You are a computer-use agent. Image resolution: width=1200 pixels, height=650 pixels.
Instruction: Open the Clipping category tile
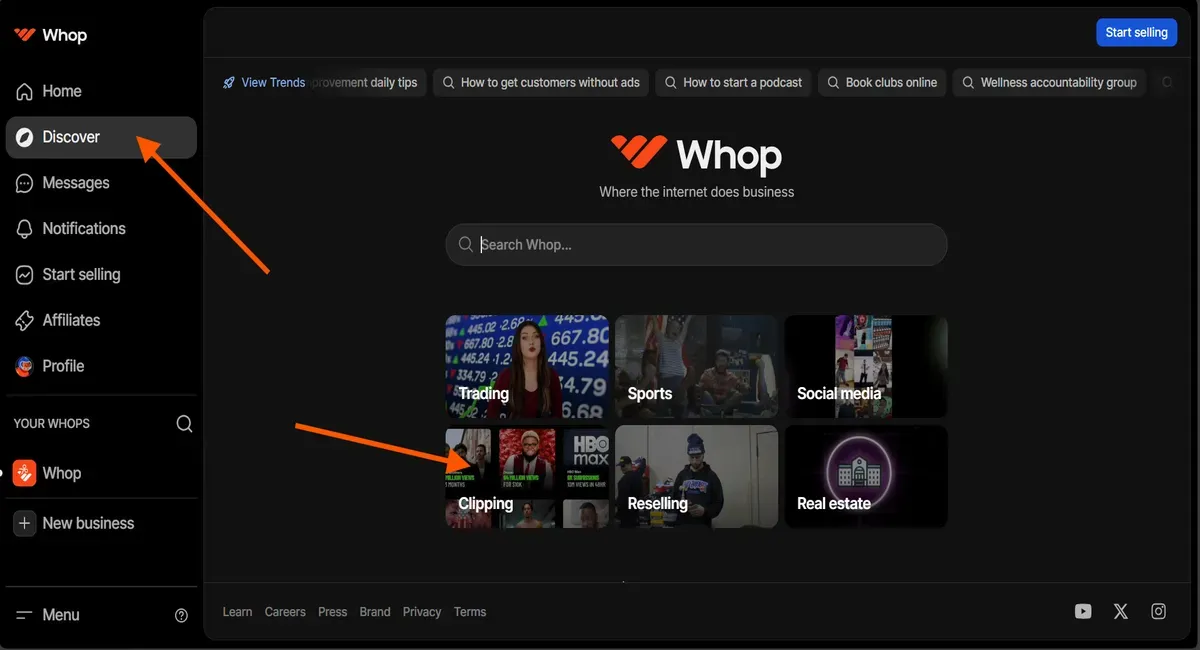(527, 476)
